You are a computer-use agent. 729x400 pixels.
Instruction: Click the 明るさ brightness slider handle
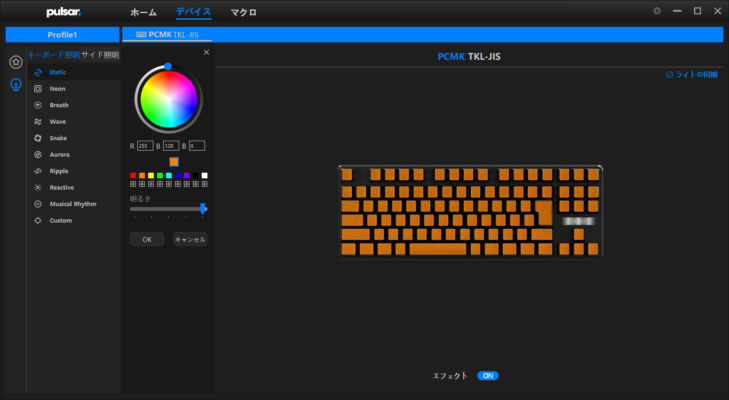[x=203, y=208]
